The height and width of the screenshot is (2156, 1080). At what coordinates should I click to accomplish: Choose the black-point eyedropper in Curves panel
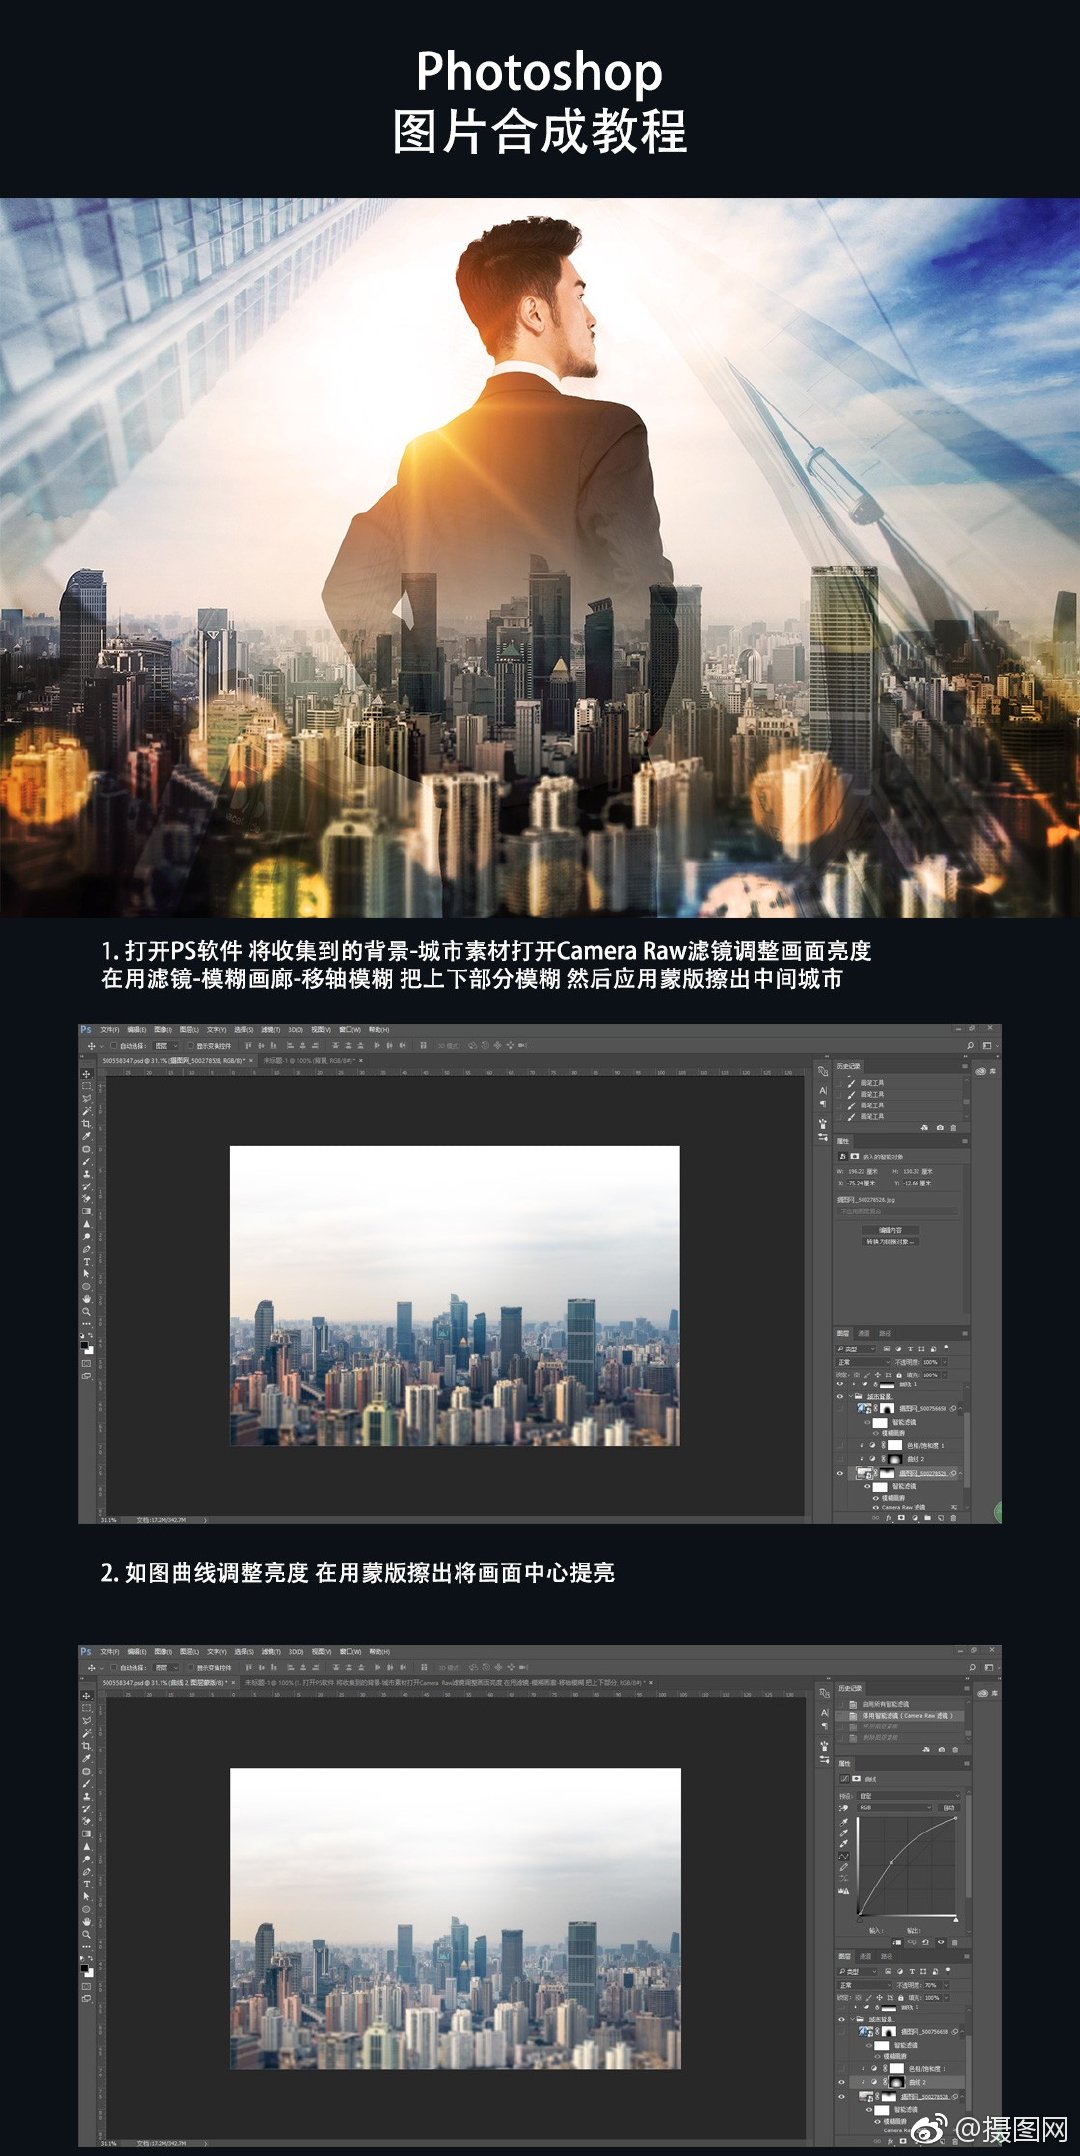coord(843,1822)
